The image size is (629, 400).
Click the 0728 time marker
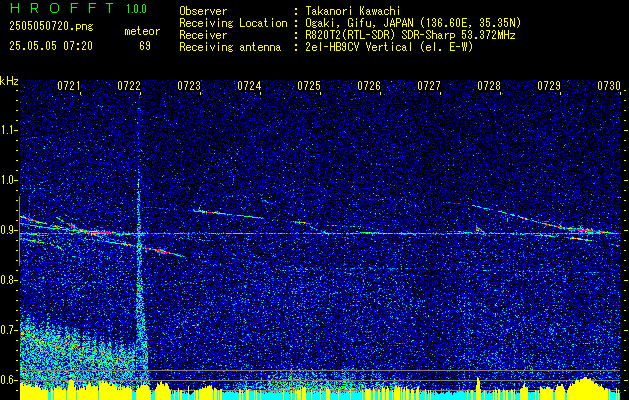pos(489,86)
